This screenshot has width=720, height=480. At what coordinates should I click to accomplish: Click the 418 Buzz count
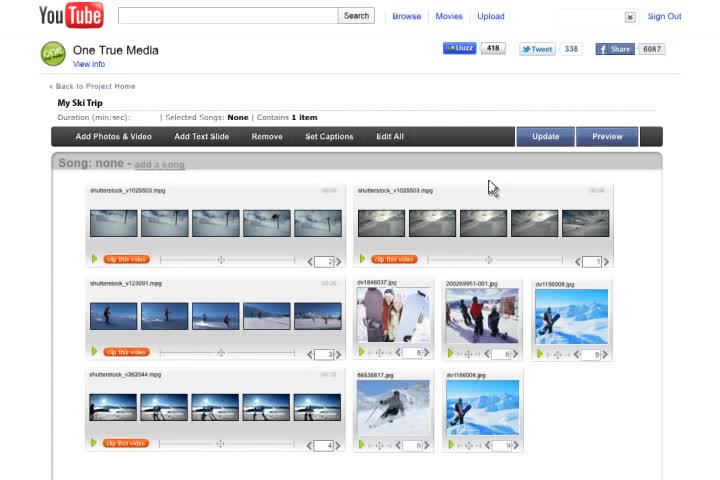[493, 48]
